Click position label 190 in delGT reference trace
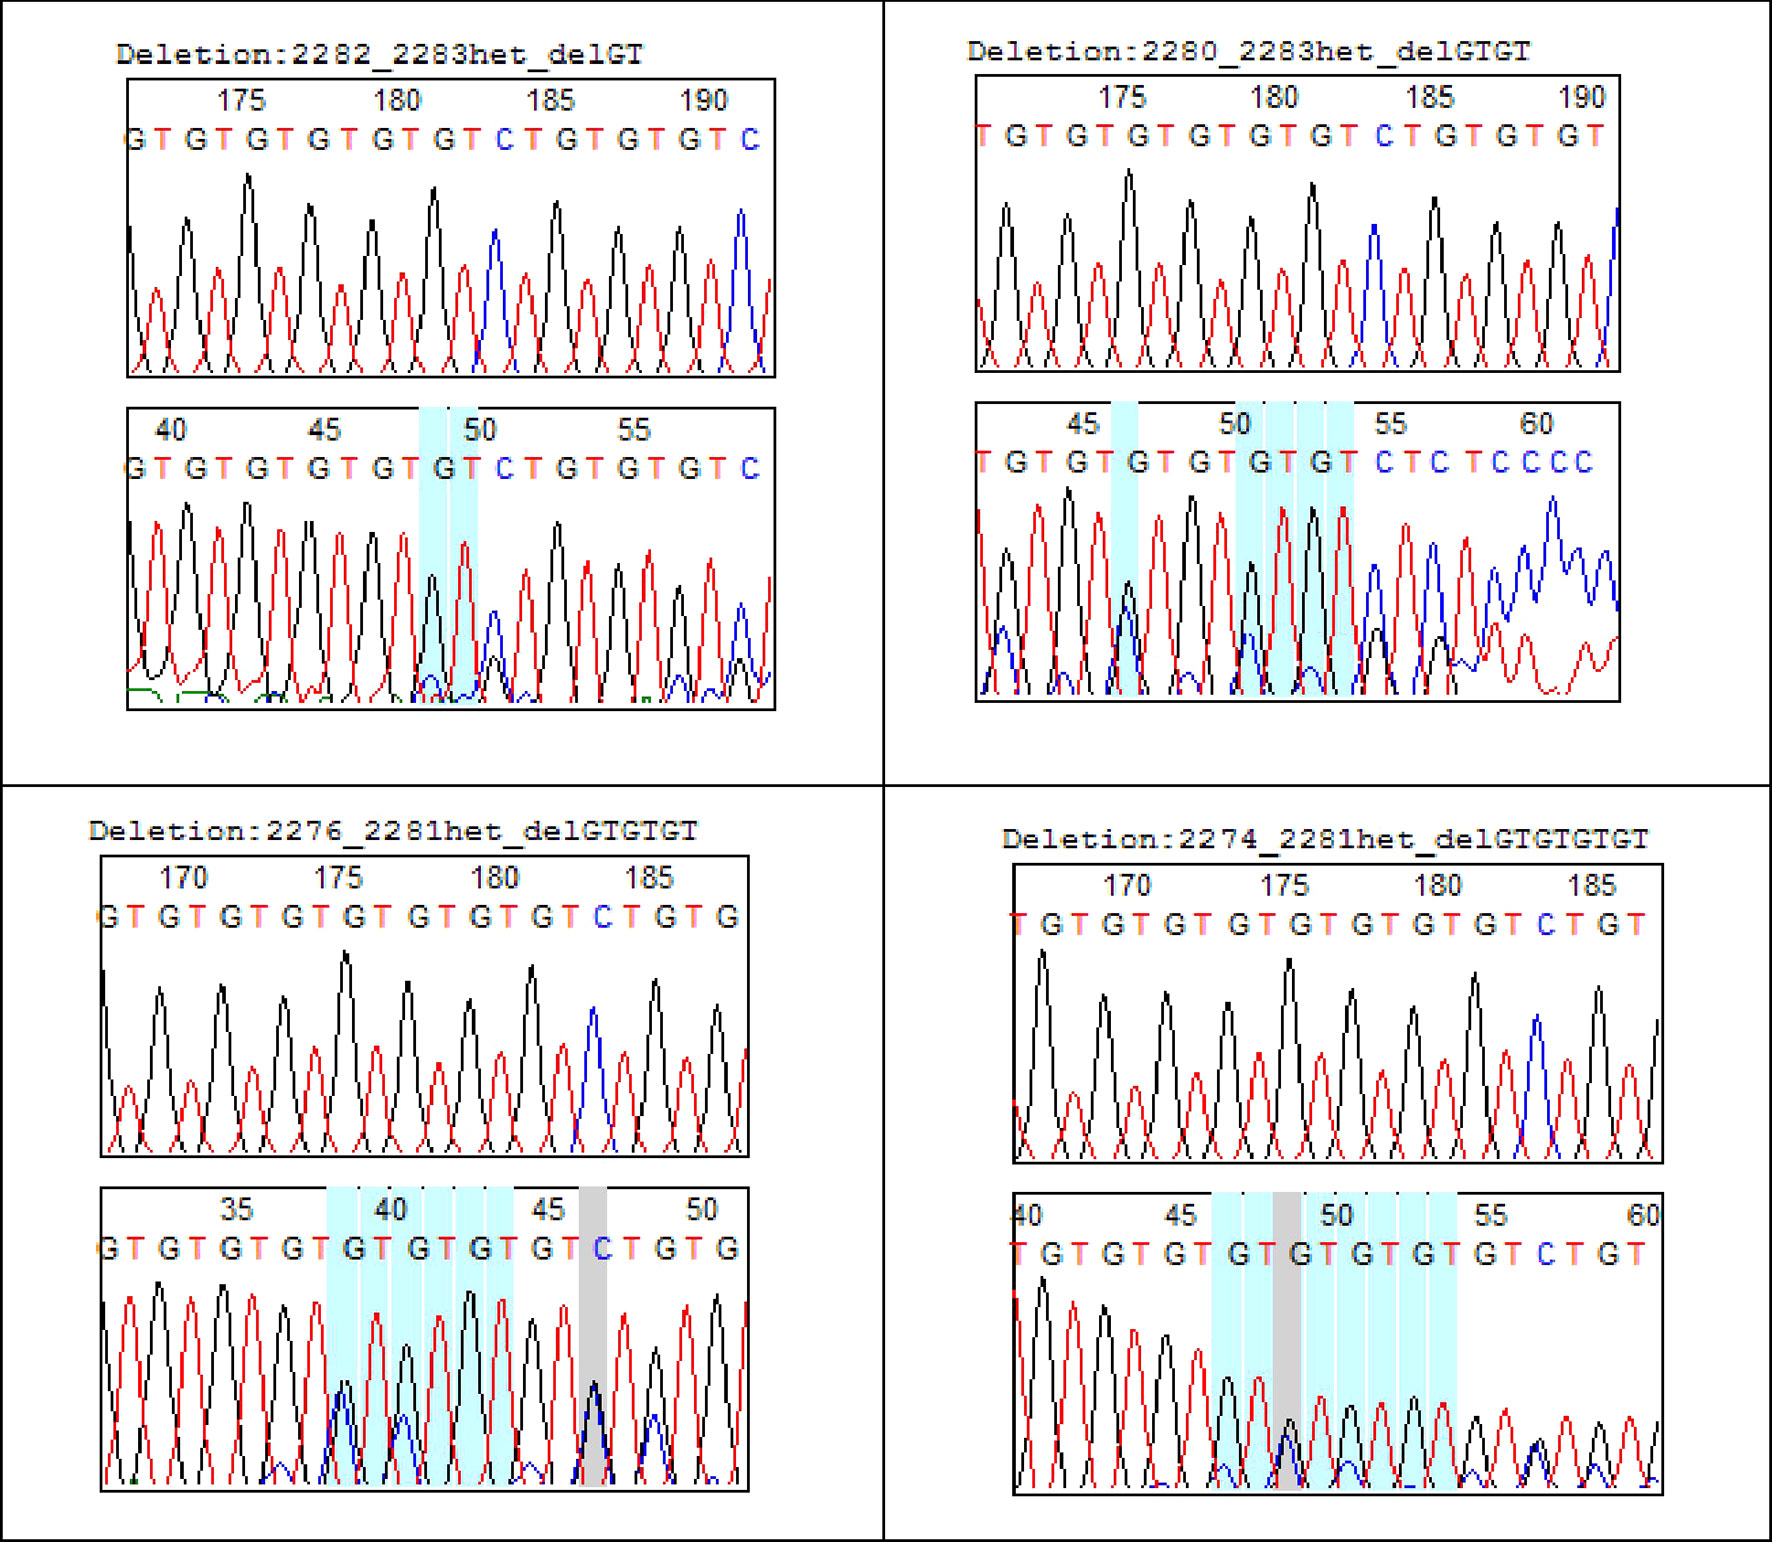 [x=703, y=101]
